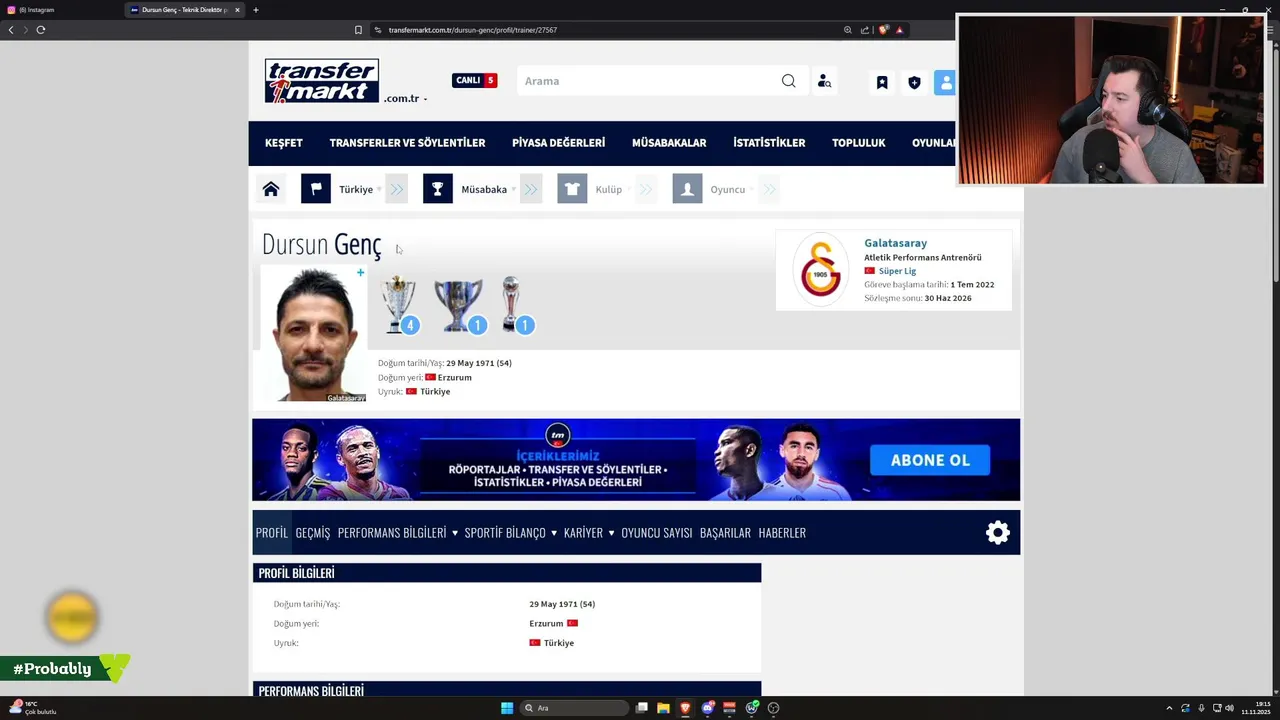Click the address bar URL

473,30
